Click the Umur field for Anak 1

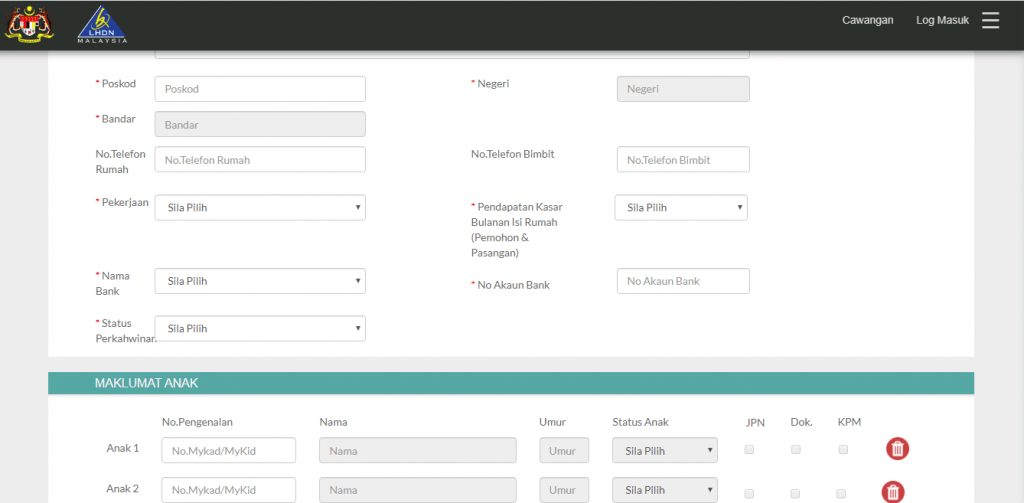(x=564, y=450)
